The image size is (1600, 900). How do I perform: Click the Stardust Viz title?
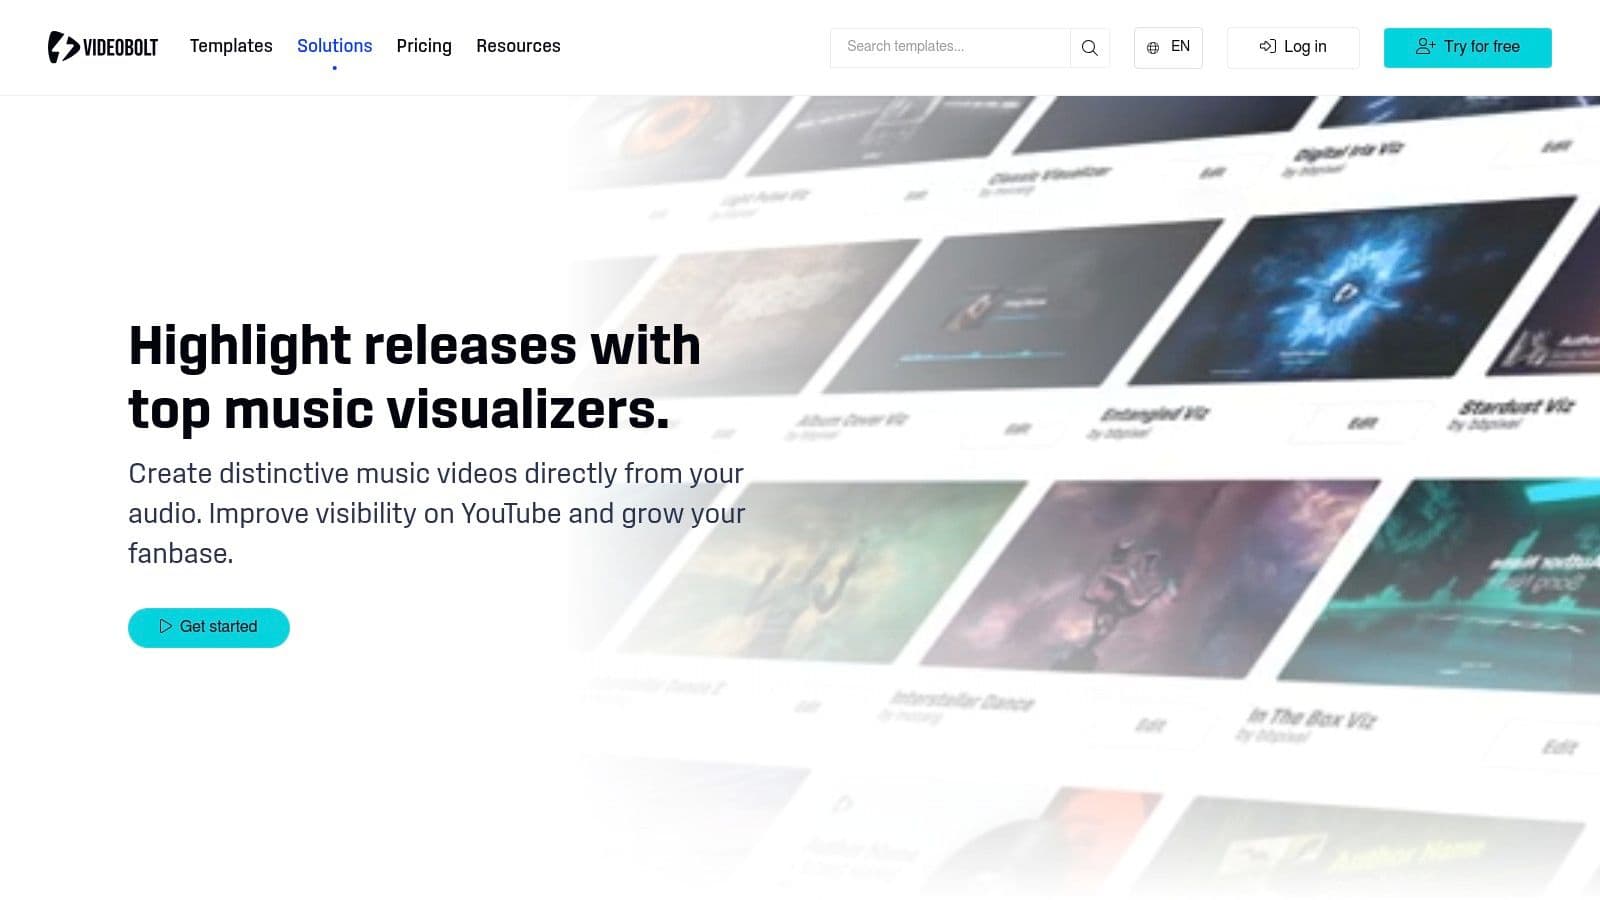1515,407
